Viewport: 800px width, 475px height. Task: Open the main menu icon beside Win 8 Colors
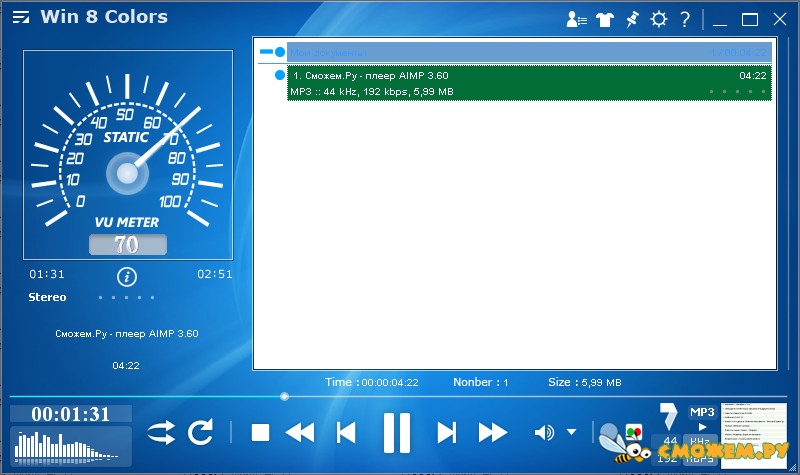(21, 17)
